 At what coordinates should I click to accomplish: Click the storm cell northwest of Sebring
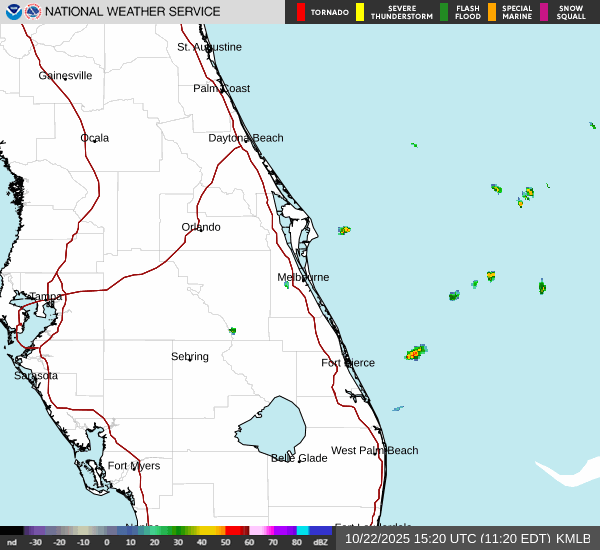coord(232,330)
